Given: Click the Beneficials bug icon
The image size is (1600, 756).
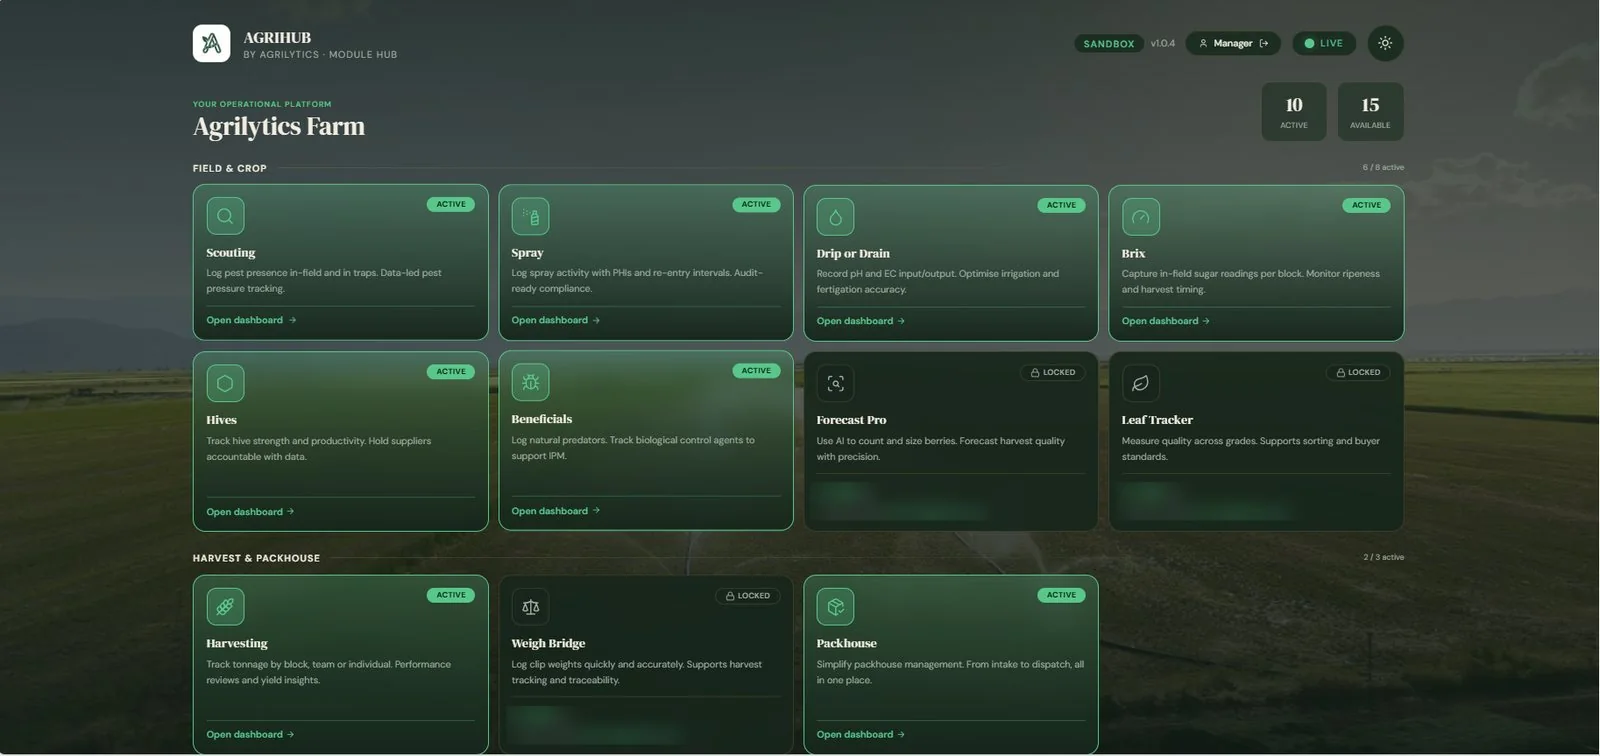Looking at the screenshot, I should 530,382.
